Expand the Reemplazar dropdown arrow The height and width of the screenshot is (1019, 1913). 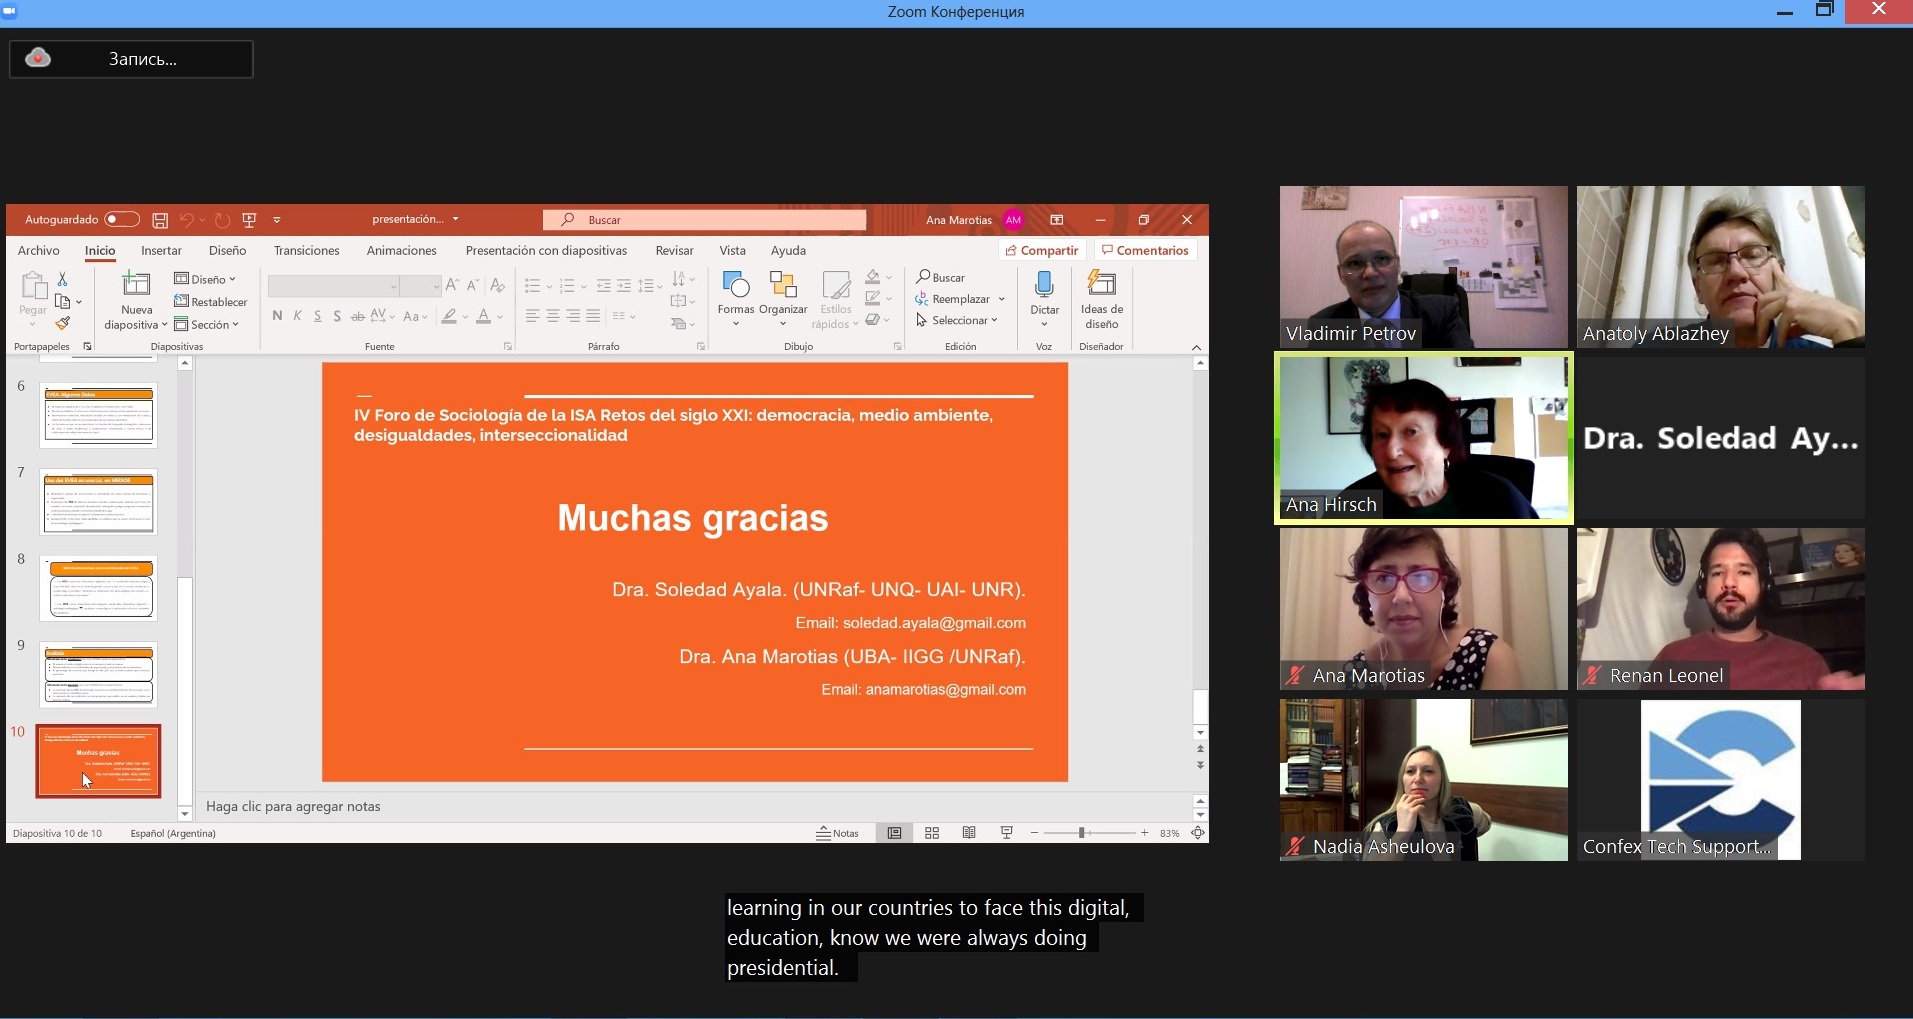tap(1001, 299)
